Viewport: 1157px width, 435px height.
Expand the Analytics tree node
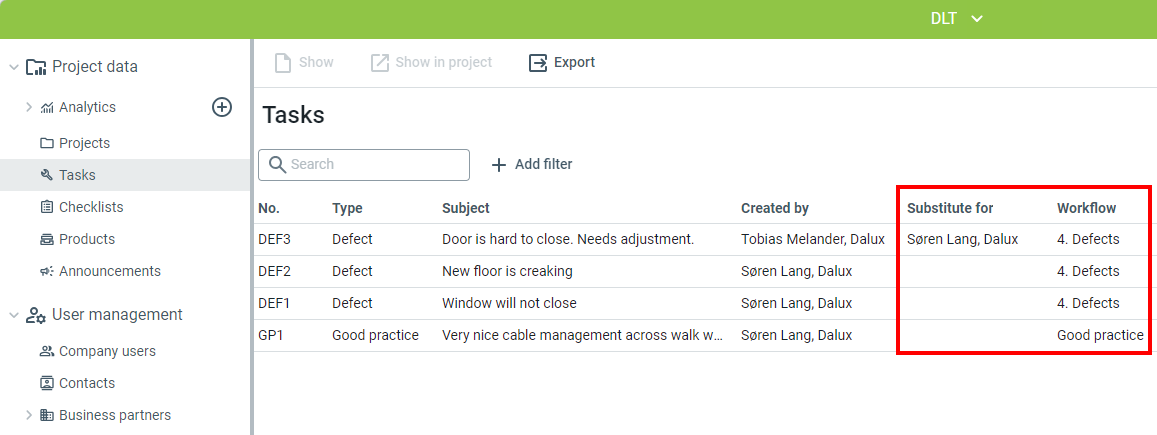[x=28, y=107]
